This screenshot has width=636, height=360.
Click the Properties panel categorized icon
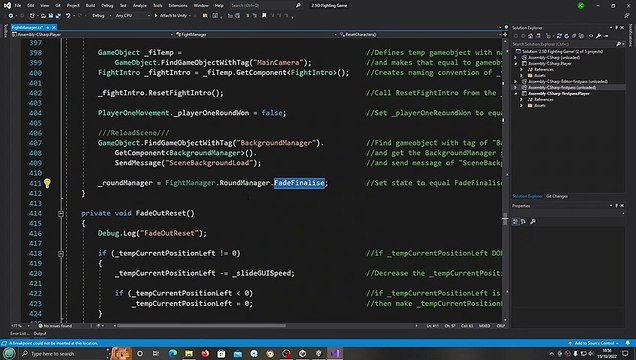[516, 221]
